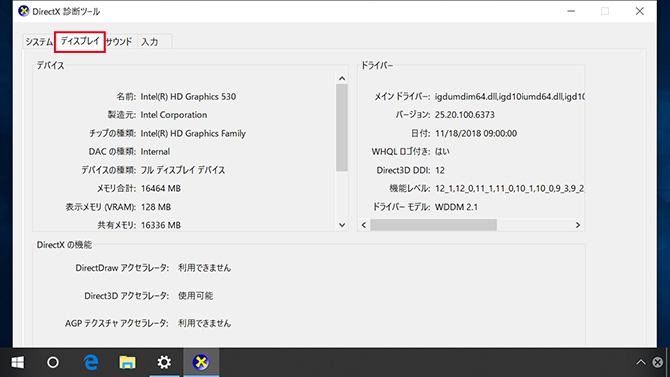
Task: Click device type フル ディスプレイ デバイス
Action: tap(183, 170)
